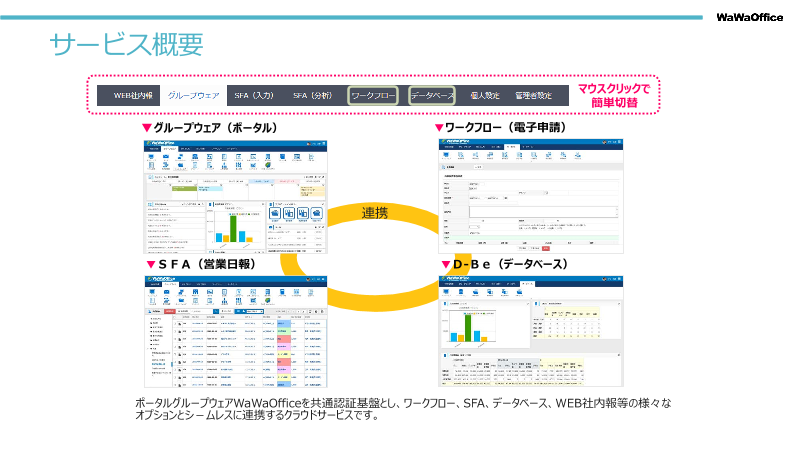
Task: Click the ▼D-Be（データベース） heading
Action: (x=505, y=264)
